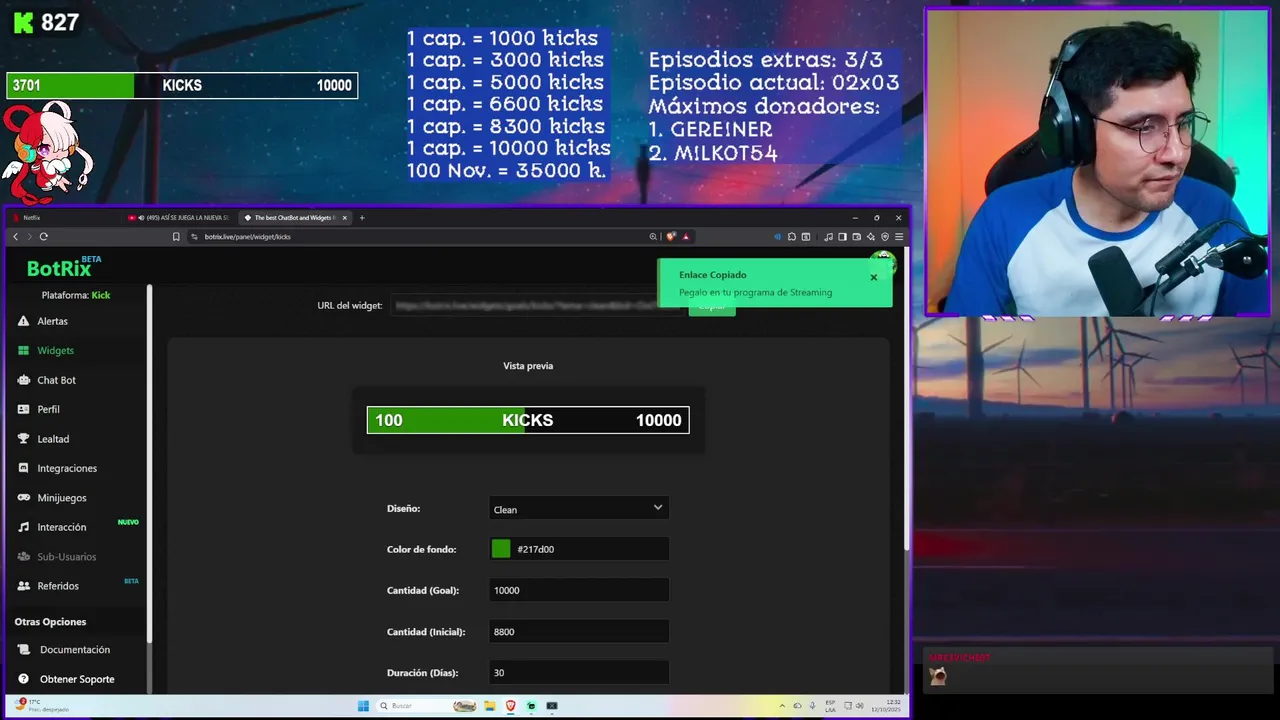Click the Integraciones puzzle icon
The height and width of the screenshot is (720, 1280).
pos(24,468)
